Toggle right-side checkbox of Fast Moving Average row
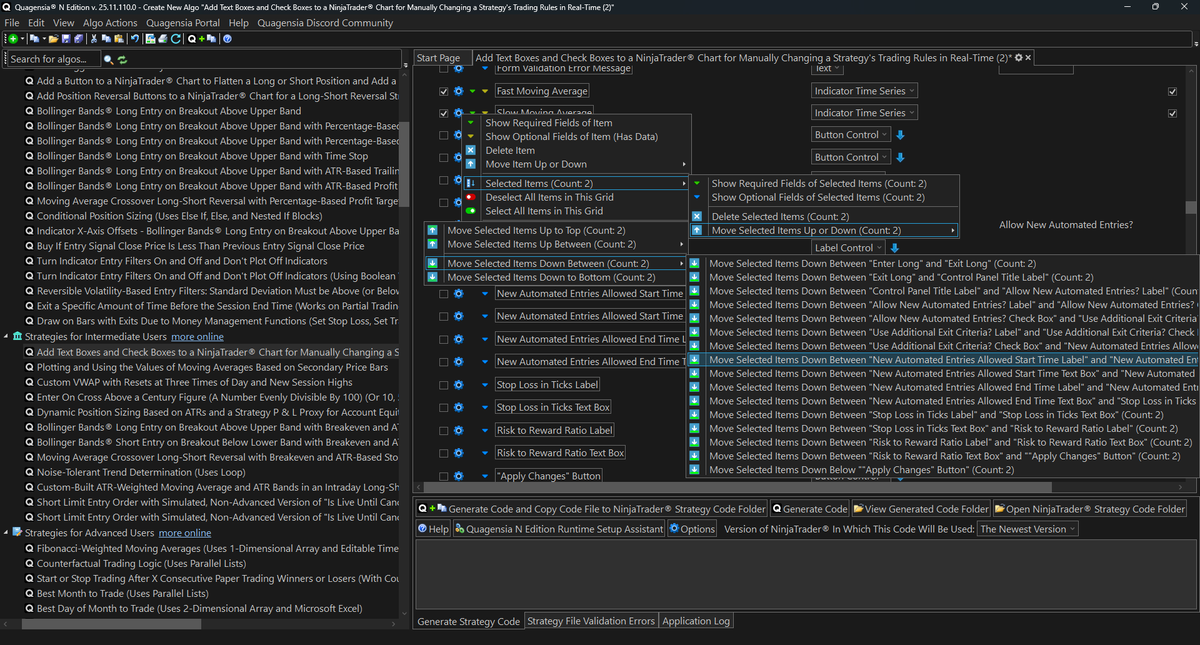 click(1172, 91)
